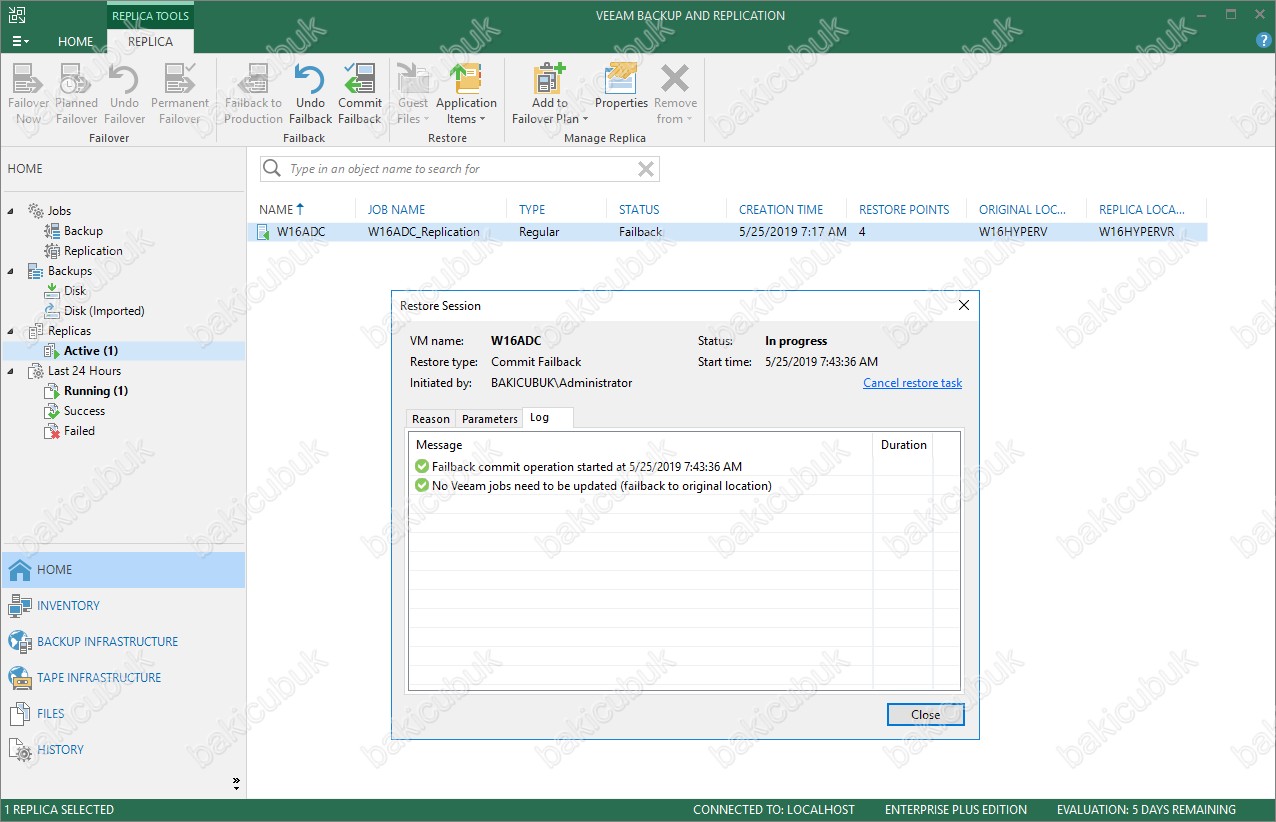Screen dimensions: 1276x822
Task: Click the Jobs gear icon in tree
Action: pyautogui.click(x=35, y=211)
